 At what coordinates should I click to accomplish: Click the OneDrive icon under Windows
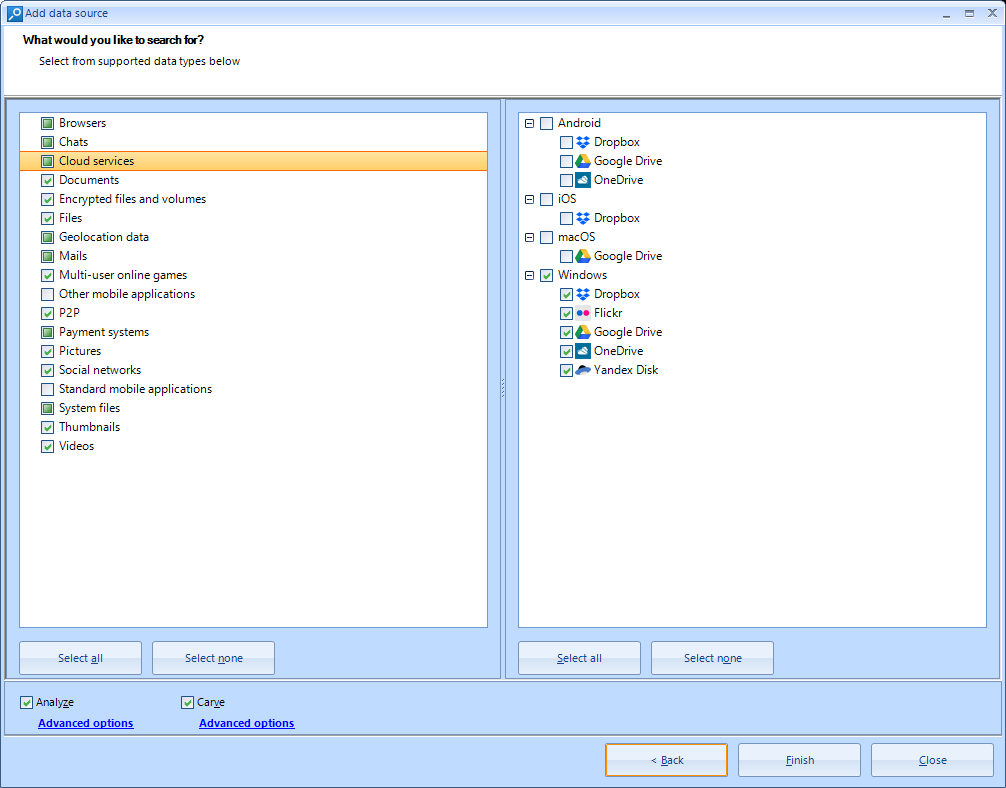click(583, 351)
